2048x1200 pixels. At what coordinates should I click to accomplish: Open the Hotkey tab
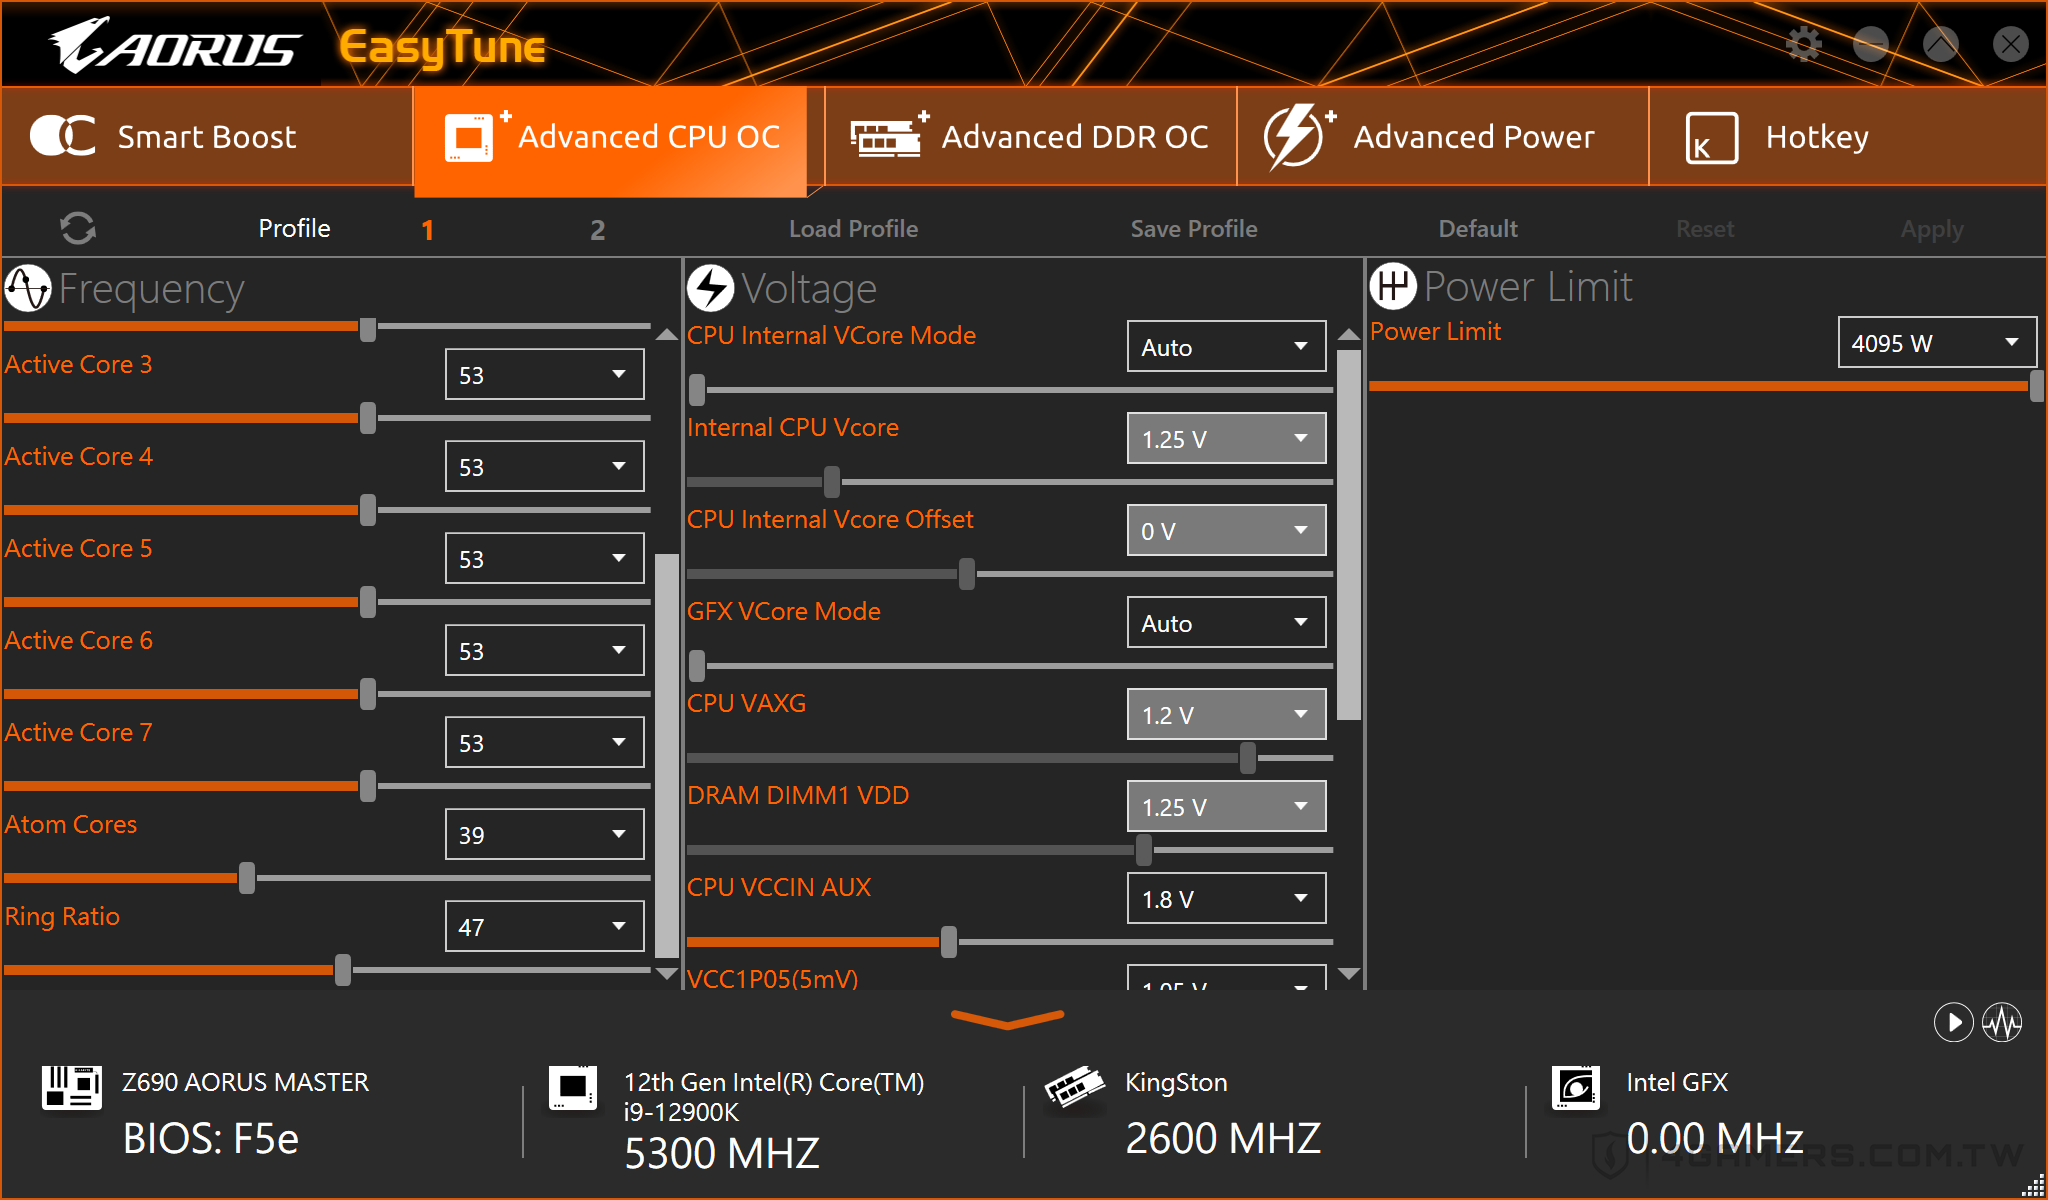(x=1848, y=136)
